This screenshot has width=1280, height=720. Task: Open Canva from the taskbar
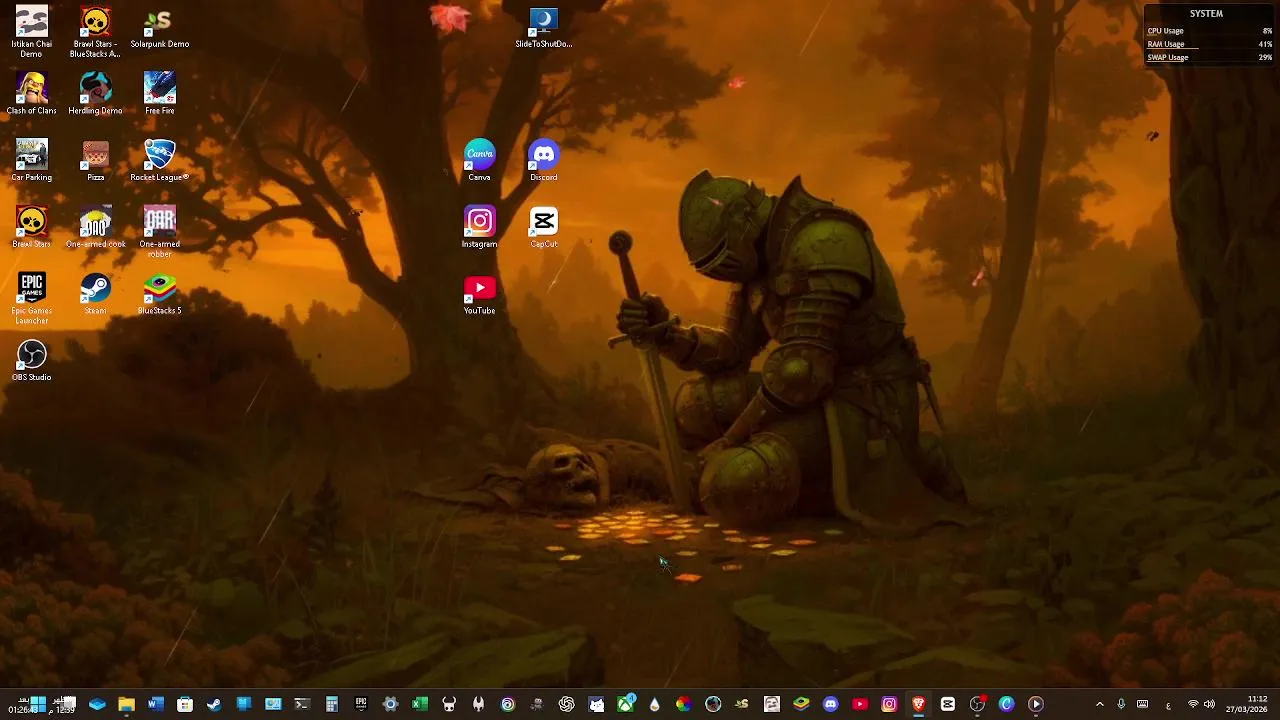1006,704
